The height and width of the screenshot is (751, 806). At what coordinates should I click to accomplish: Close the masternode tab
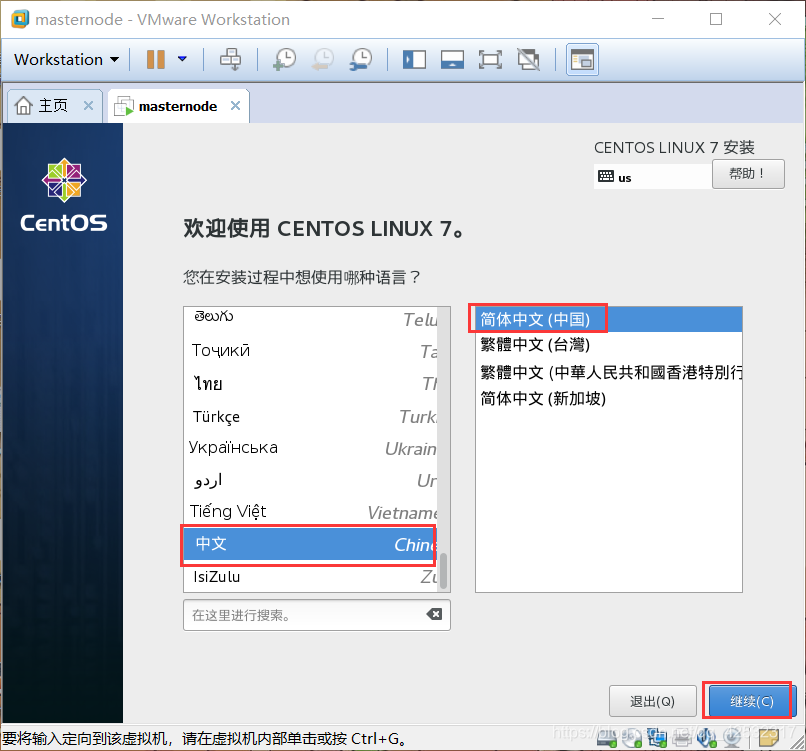[x=235, y=105]
